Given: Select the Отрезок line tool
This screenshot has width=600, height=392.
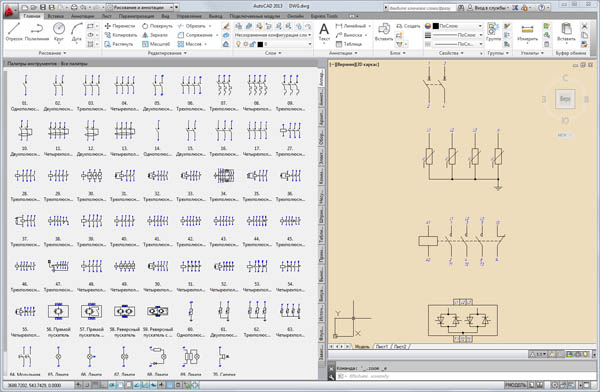Looking at the screenshot, I should pos(14,31).
